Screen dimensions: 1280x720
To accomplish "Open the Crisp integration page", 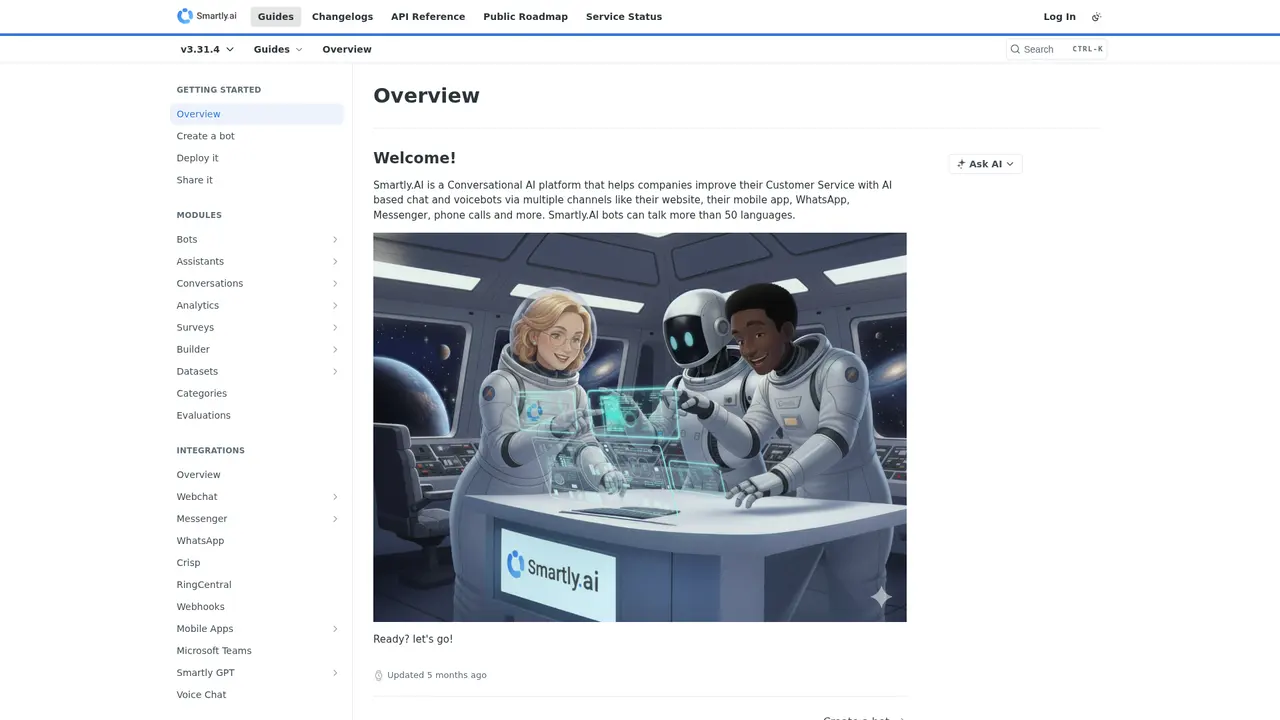I will 257,563.
